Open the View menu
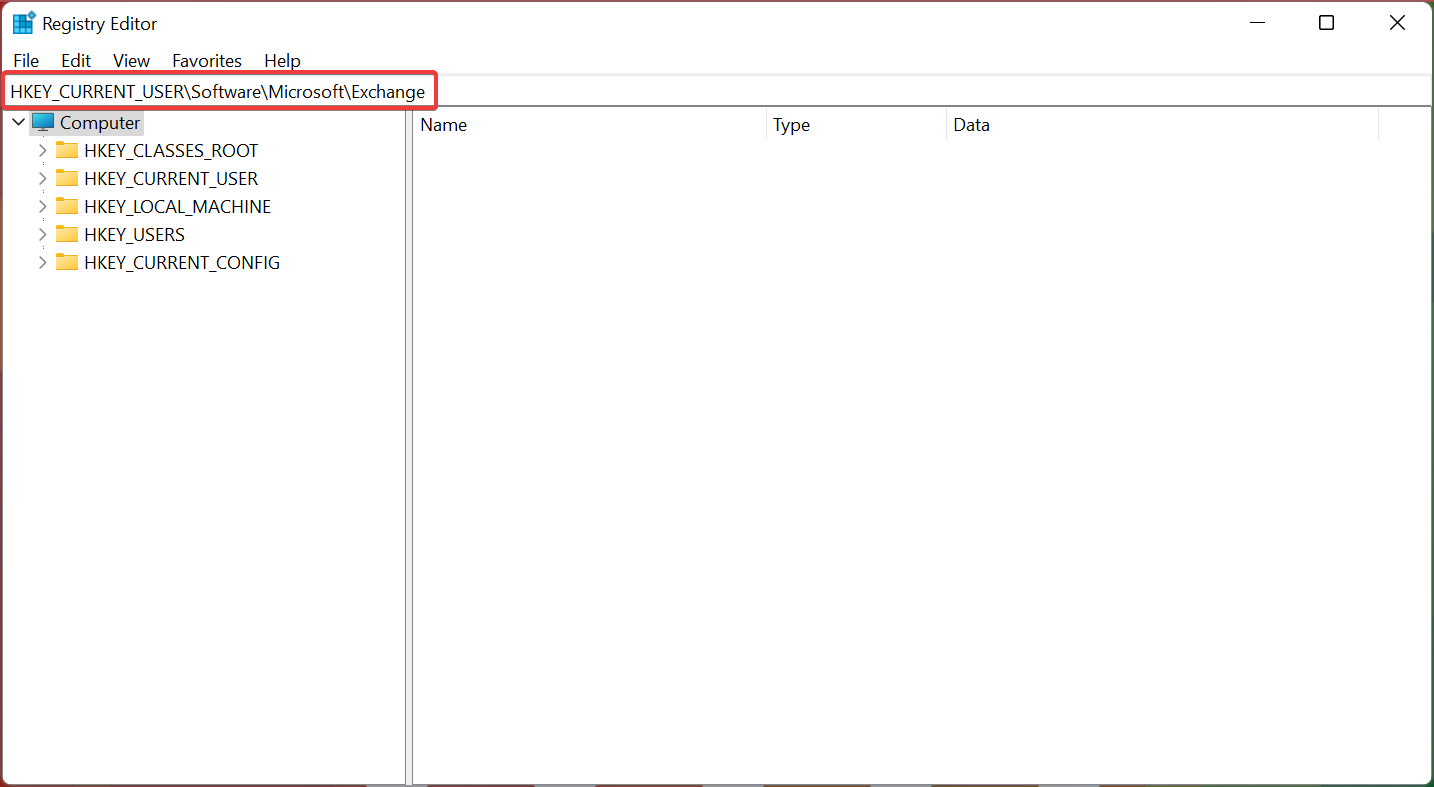 [x=131, y=61]
